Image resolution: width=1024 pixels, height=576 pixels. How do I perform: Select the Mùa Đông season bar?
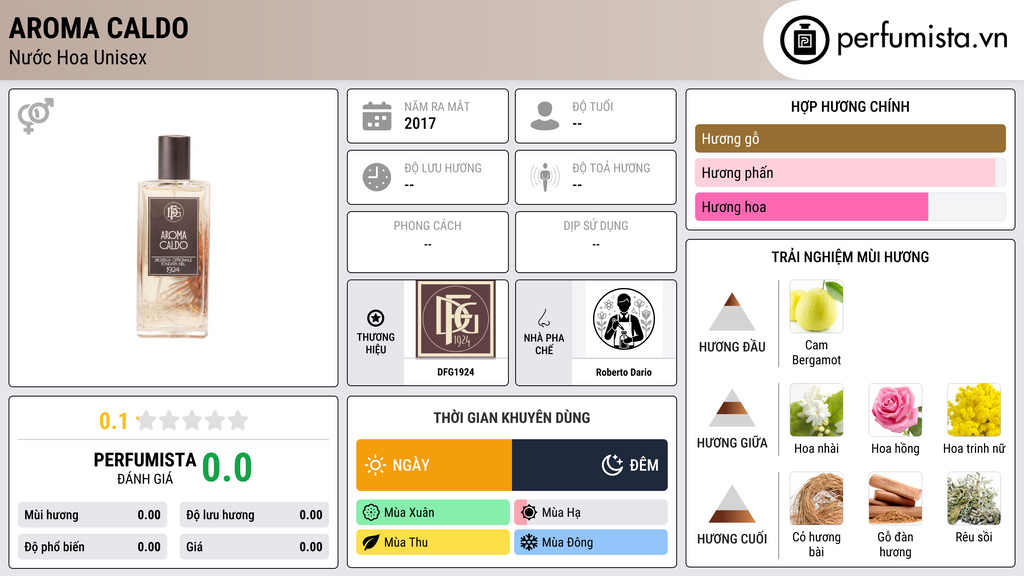[591, 542]
